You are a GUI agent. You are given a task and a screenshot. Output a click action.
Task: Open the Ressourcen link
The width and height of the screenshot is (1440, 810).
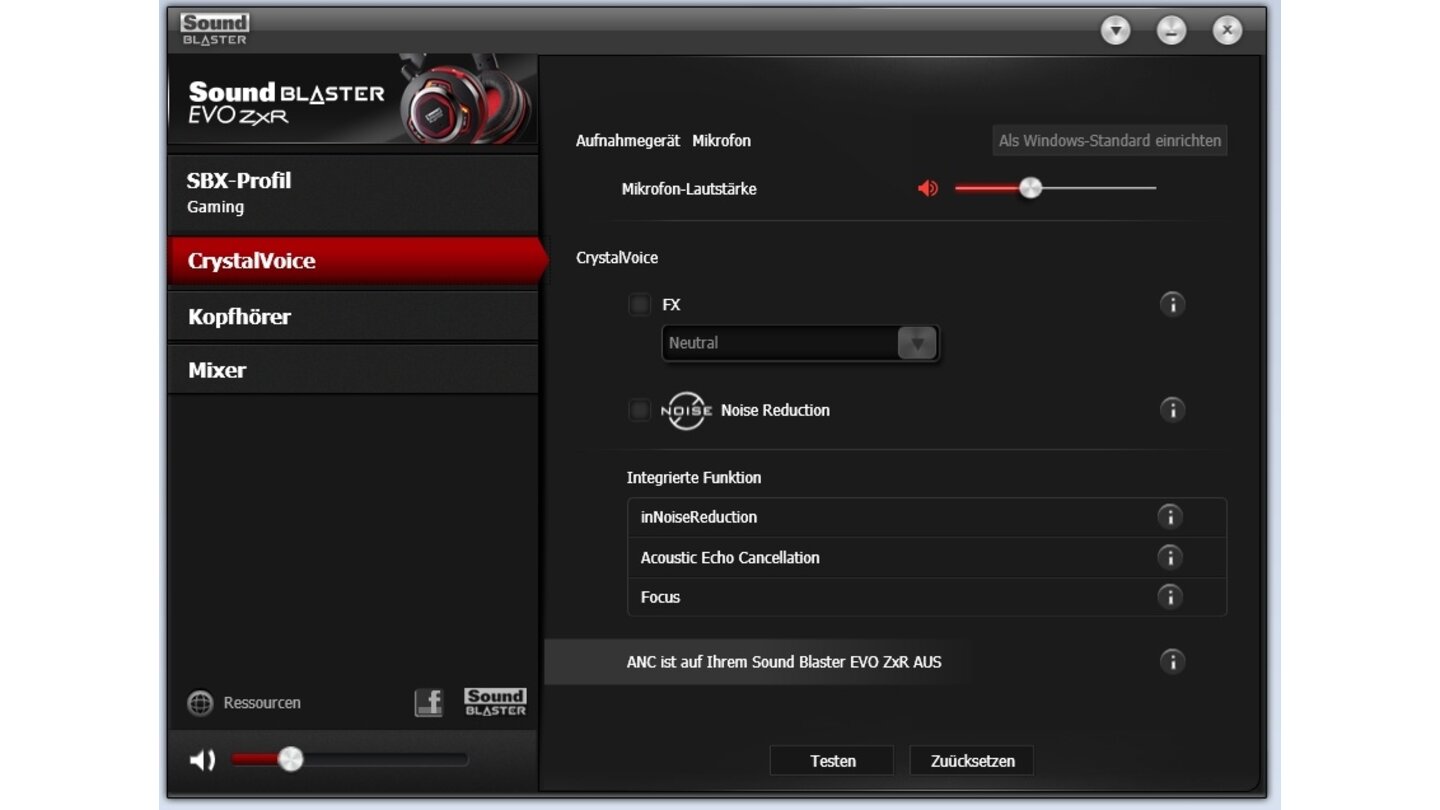[262, 703]
